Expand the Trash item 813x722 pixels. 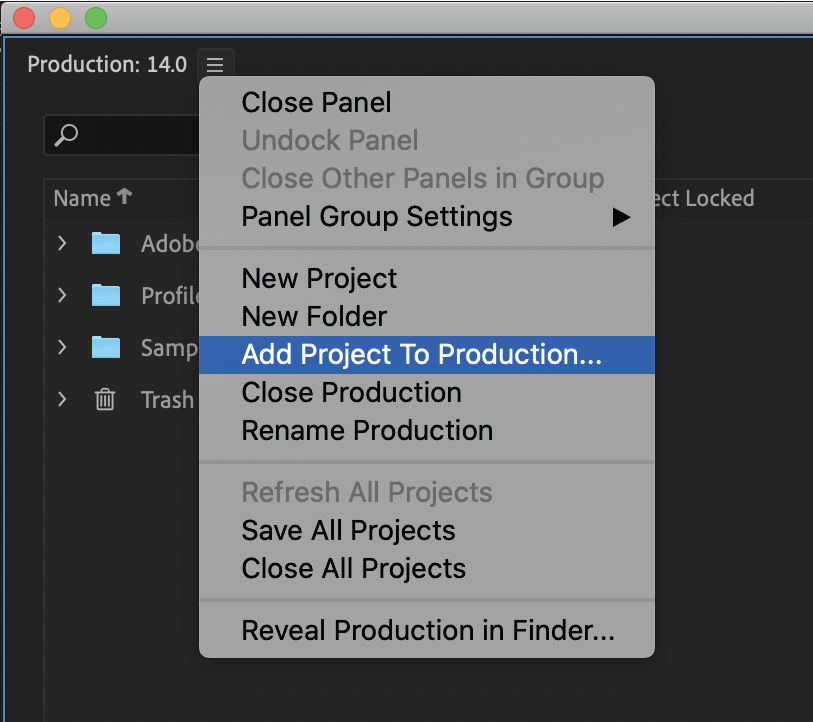click(x=61, y=399)
